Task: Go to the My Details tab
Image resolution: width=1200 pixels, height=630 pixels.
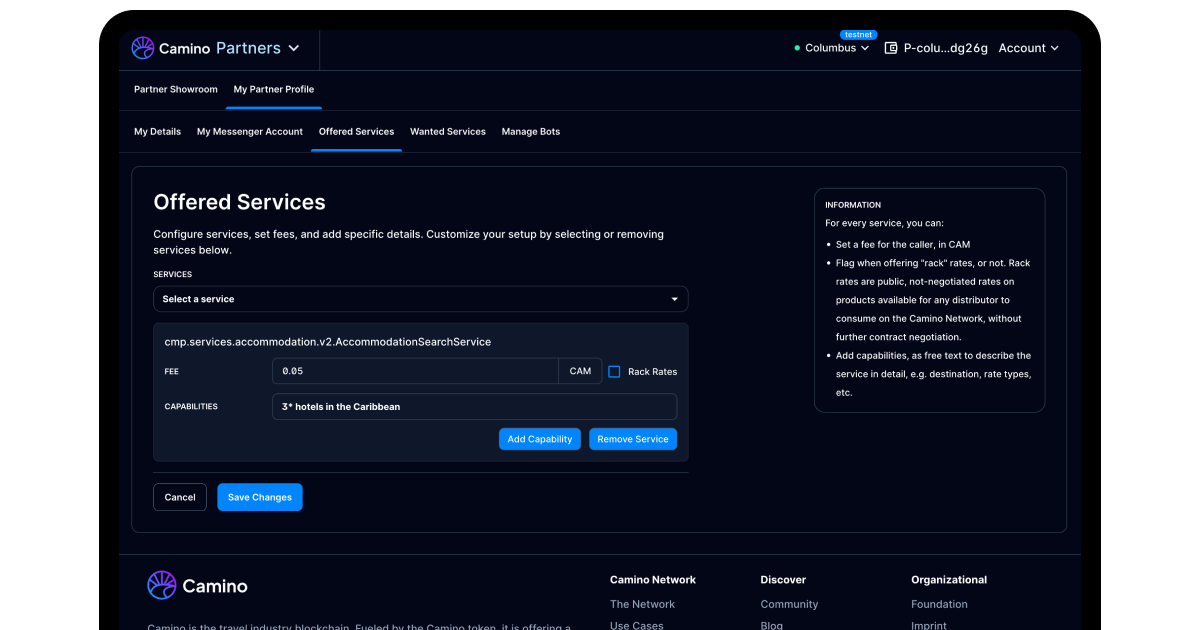Action: coord(158,131)
